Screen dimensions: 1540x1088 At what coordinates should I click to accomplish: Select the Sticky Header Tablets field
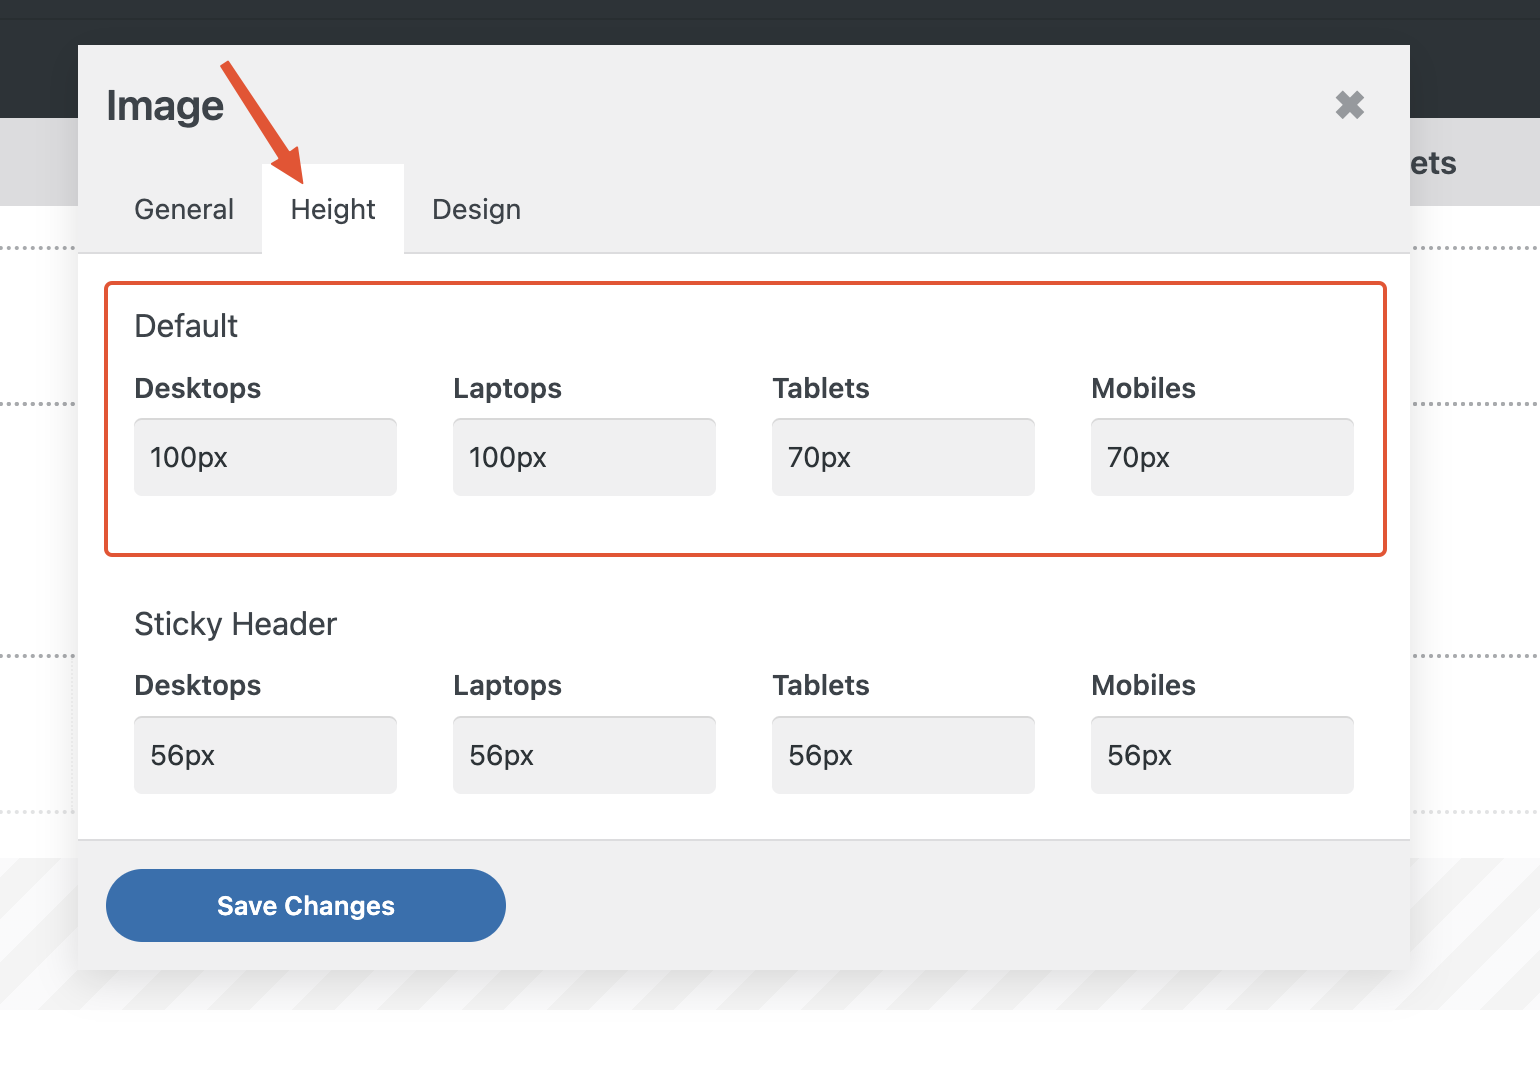(x=903, y=755)
